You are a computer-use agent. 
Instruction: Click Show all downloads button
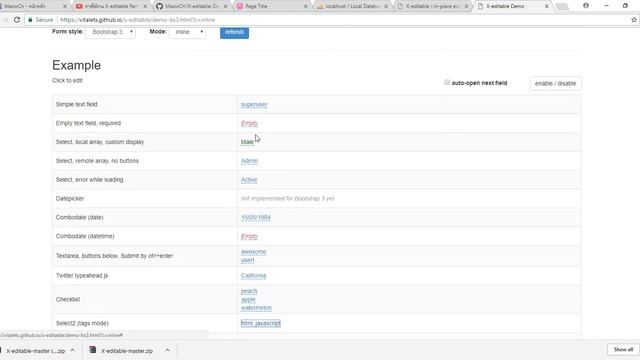tap(623, 350)
